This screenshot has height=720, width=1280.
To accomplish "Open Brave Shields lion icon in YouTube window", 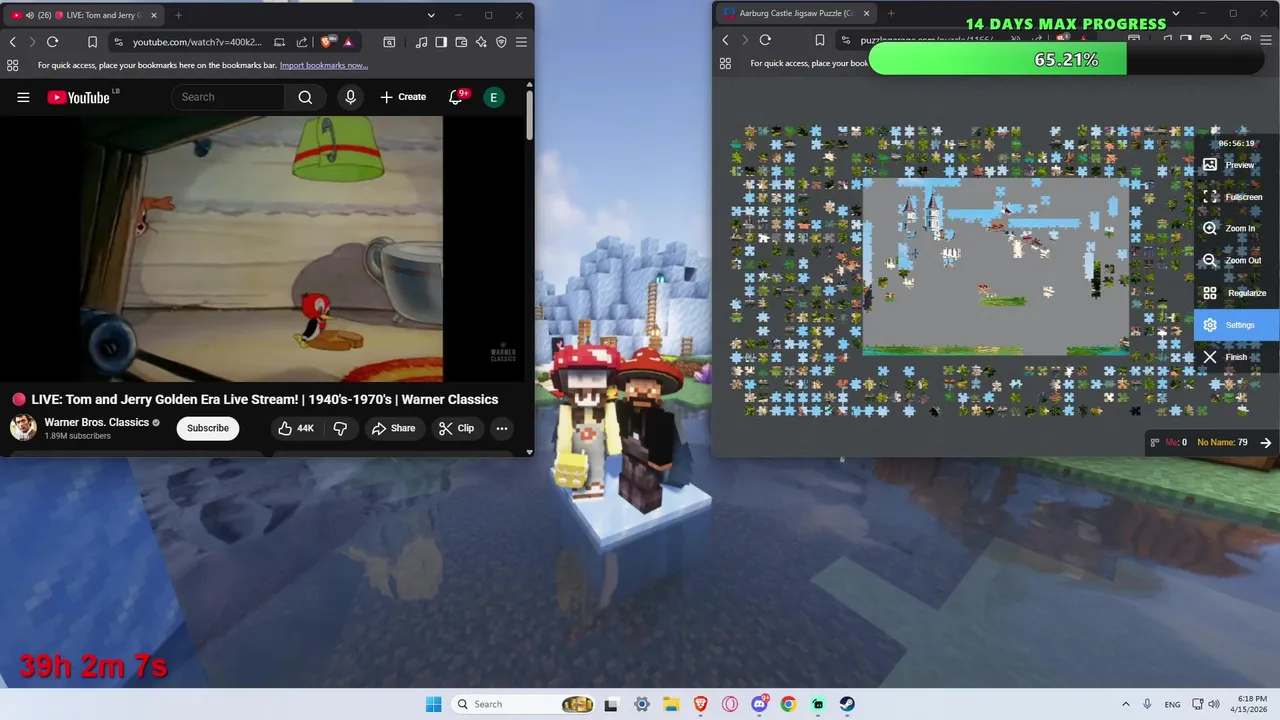I will 328,42.
